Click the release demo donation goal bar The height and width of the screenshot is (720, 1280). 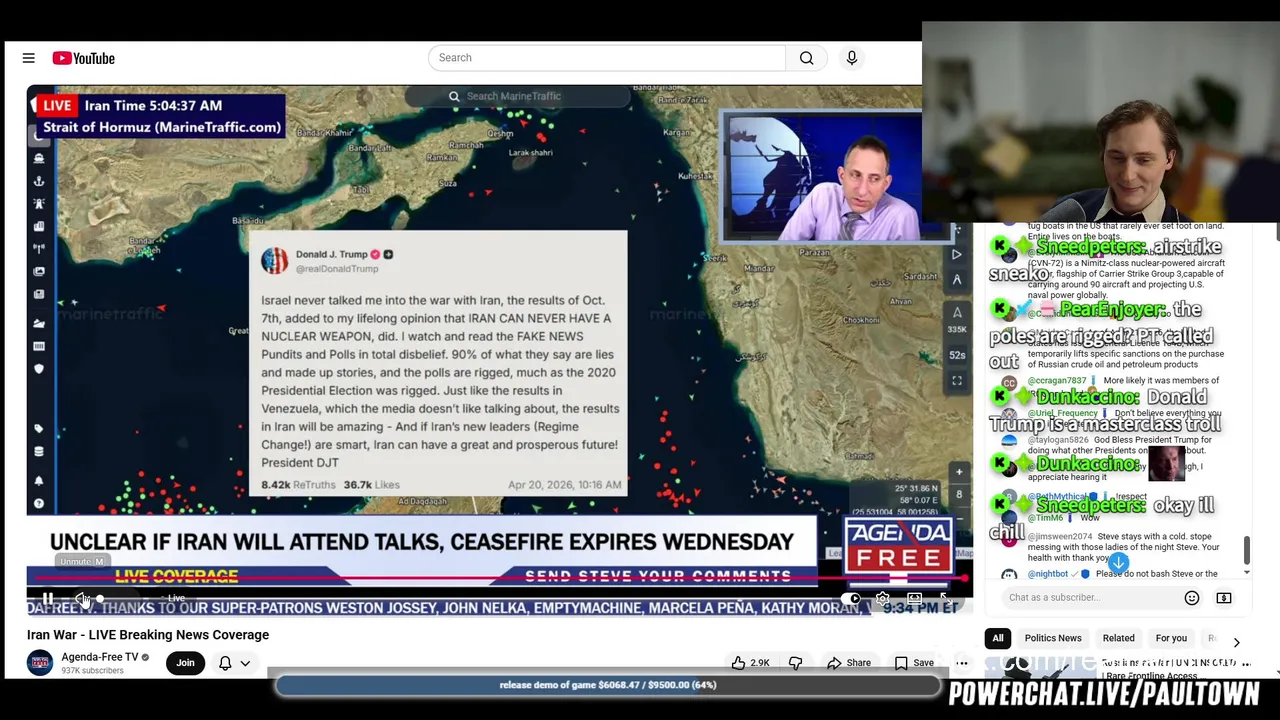(608, 685)
